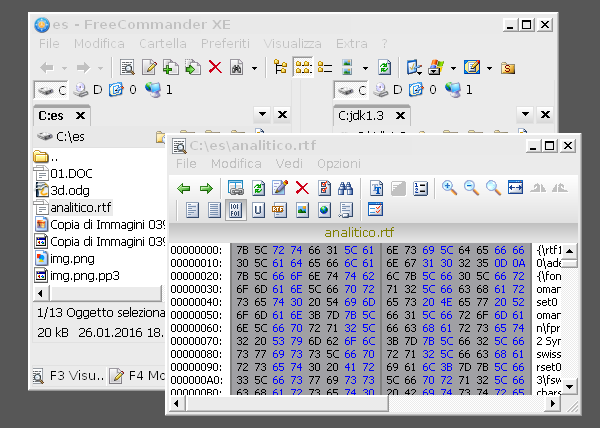Click the edit file pencil icon in FreeCommander
Viewport: 600px width, 428px height.
[149, 68]
